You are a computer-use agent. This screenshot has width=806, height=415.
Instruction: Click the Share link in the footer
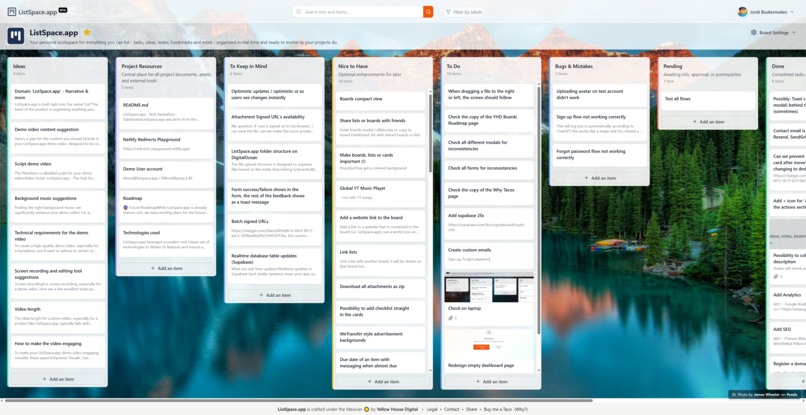[471, 409]
